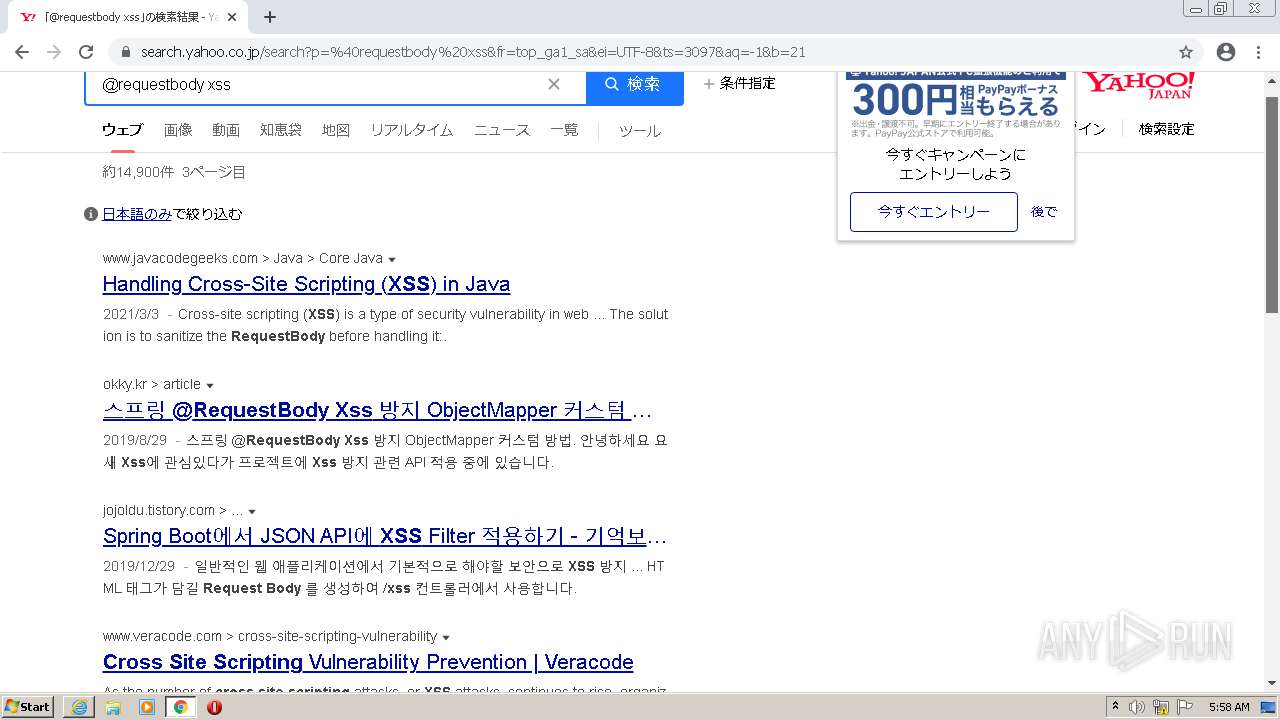Filter results with 日本語のみ link
This screenshot has width=1280, height=720.
pyautogui.click(x=137, y=214)
